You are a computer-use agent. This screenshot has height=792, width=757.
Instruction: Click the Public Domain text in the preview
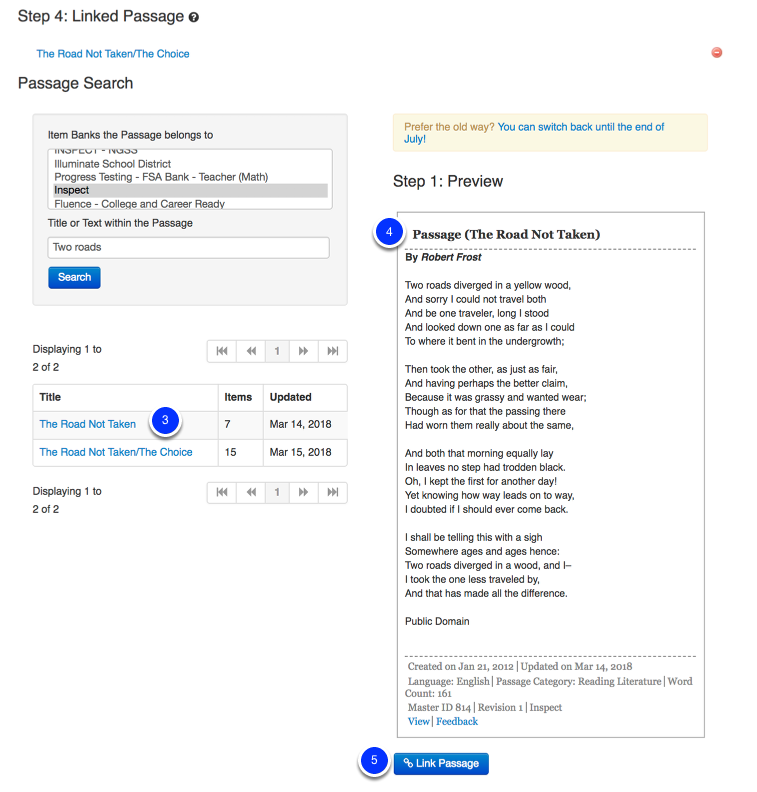point(437,621)
